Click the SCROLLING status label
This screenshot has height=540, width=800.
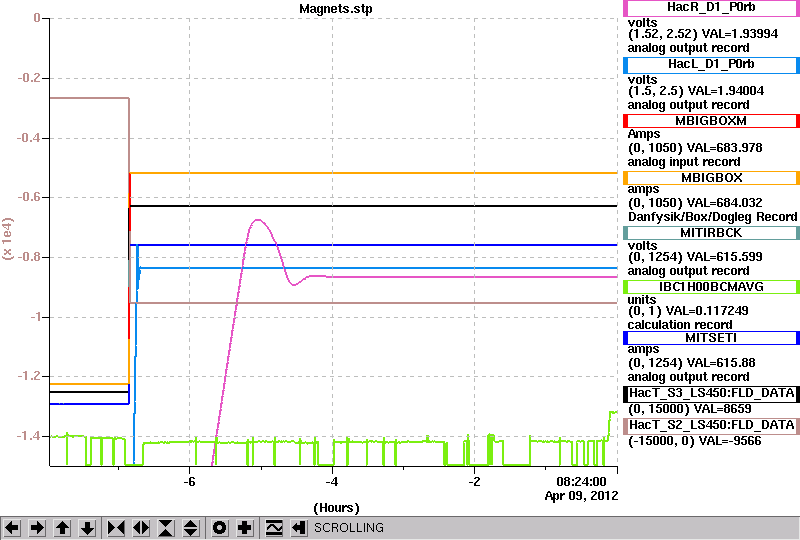coord(349,528)
